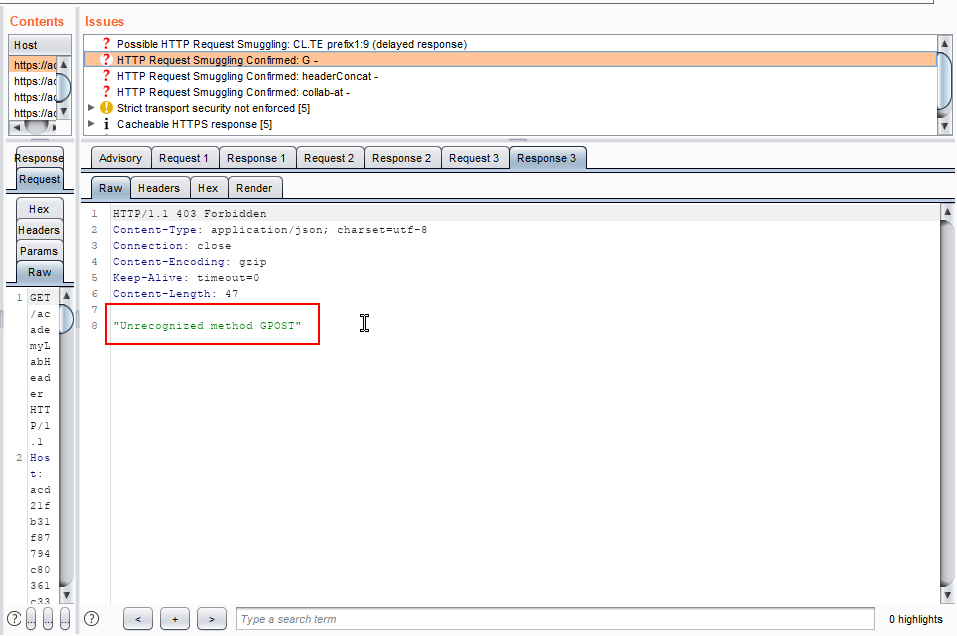
Task: Click the previous match '<' button
Action: pyautogui.click(x=138, y=619)
